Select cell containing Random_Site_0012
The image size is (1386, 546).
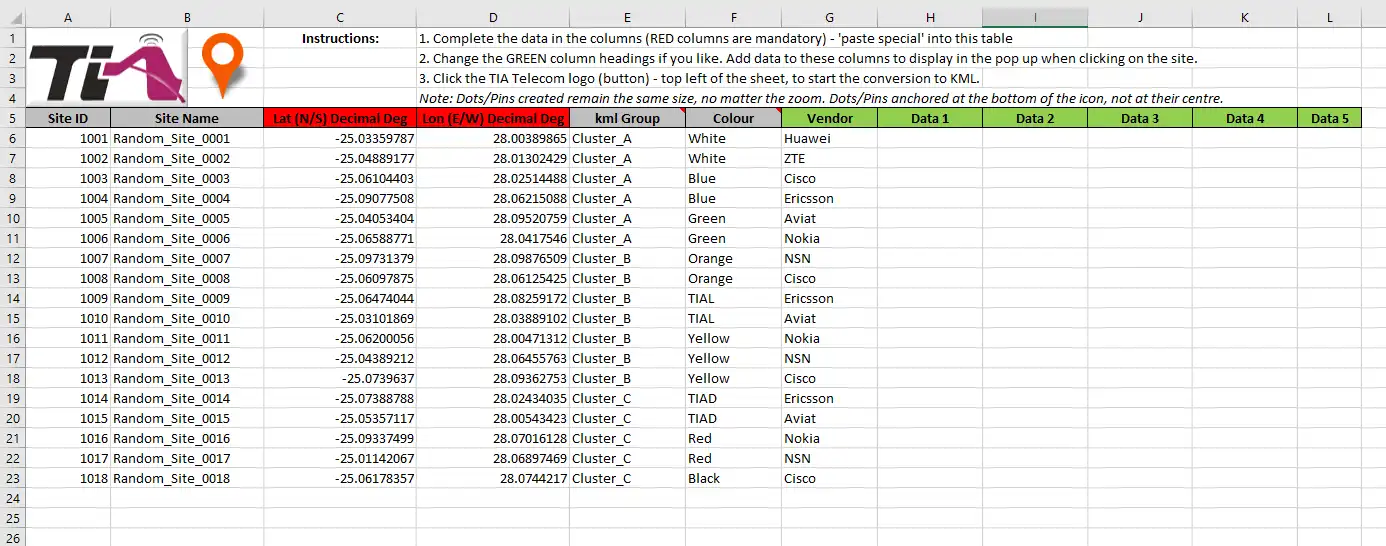(187, 358)
